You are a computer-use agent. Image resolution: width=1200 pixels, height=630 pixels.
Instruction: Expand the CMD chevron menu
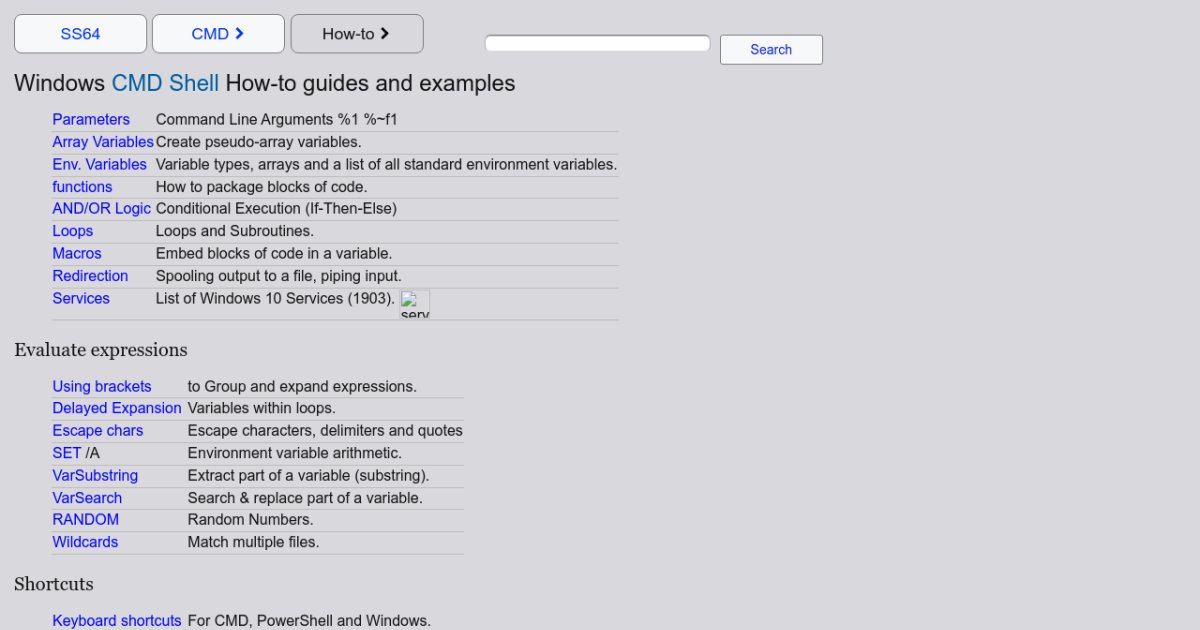click(x=218, y=34)
